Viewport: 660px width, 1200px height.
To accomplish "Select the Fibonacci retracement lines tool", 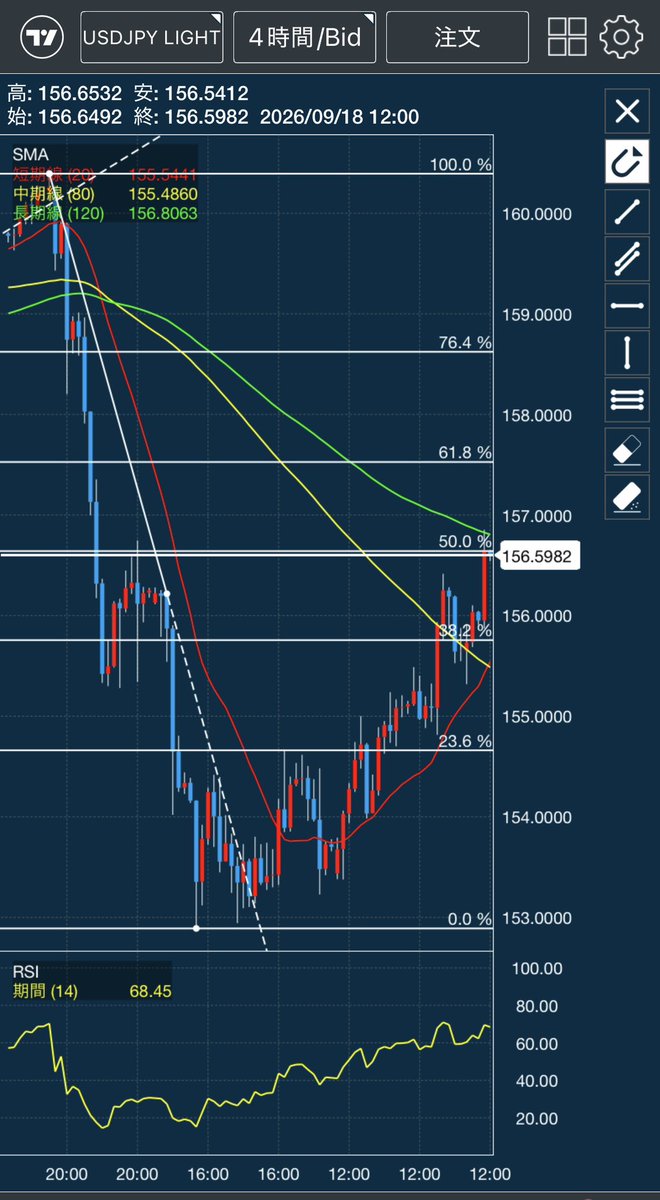I will (x=627, y=401).
